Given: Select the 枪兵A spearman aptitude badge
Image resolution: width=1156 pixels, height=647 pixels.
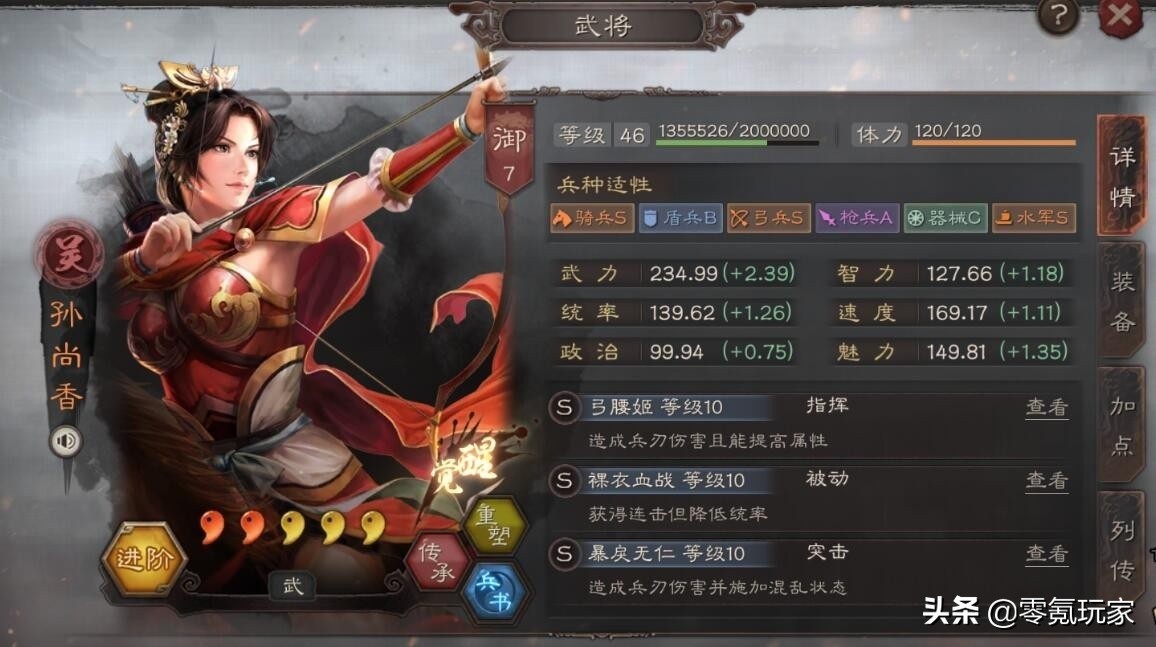Looking at the screenshot, I should (857, 218).
